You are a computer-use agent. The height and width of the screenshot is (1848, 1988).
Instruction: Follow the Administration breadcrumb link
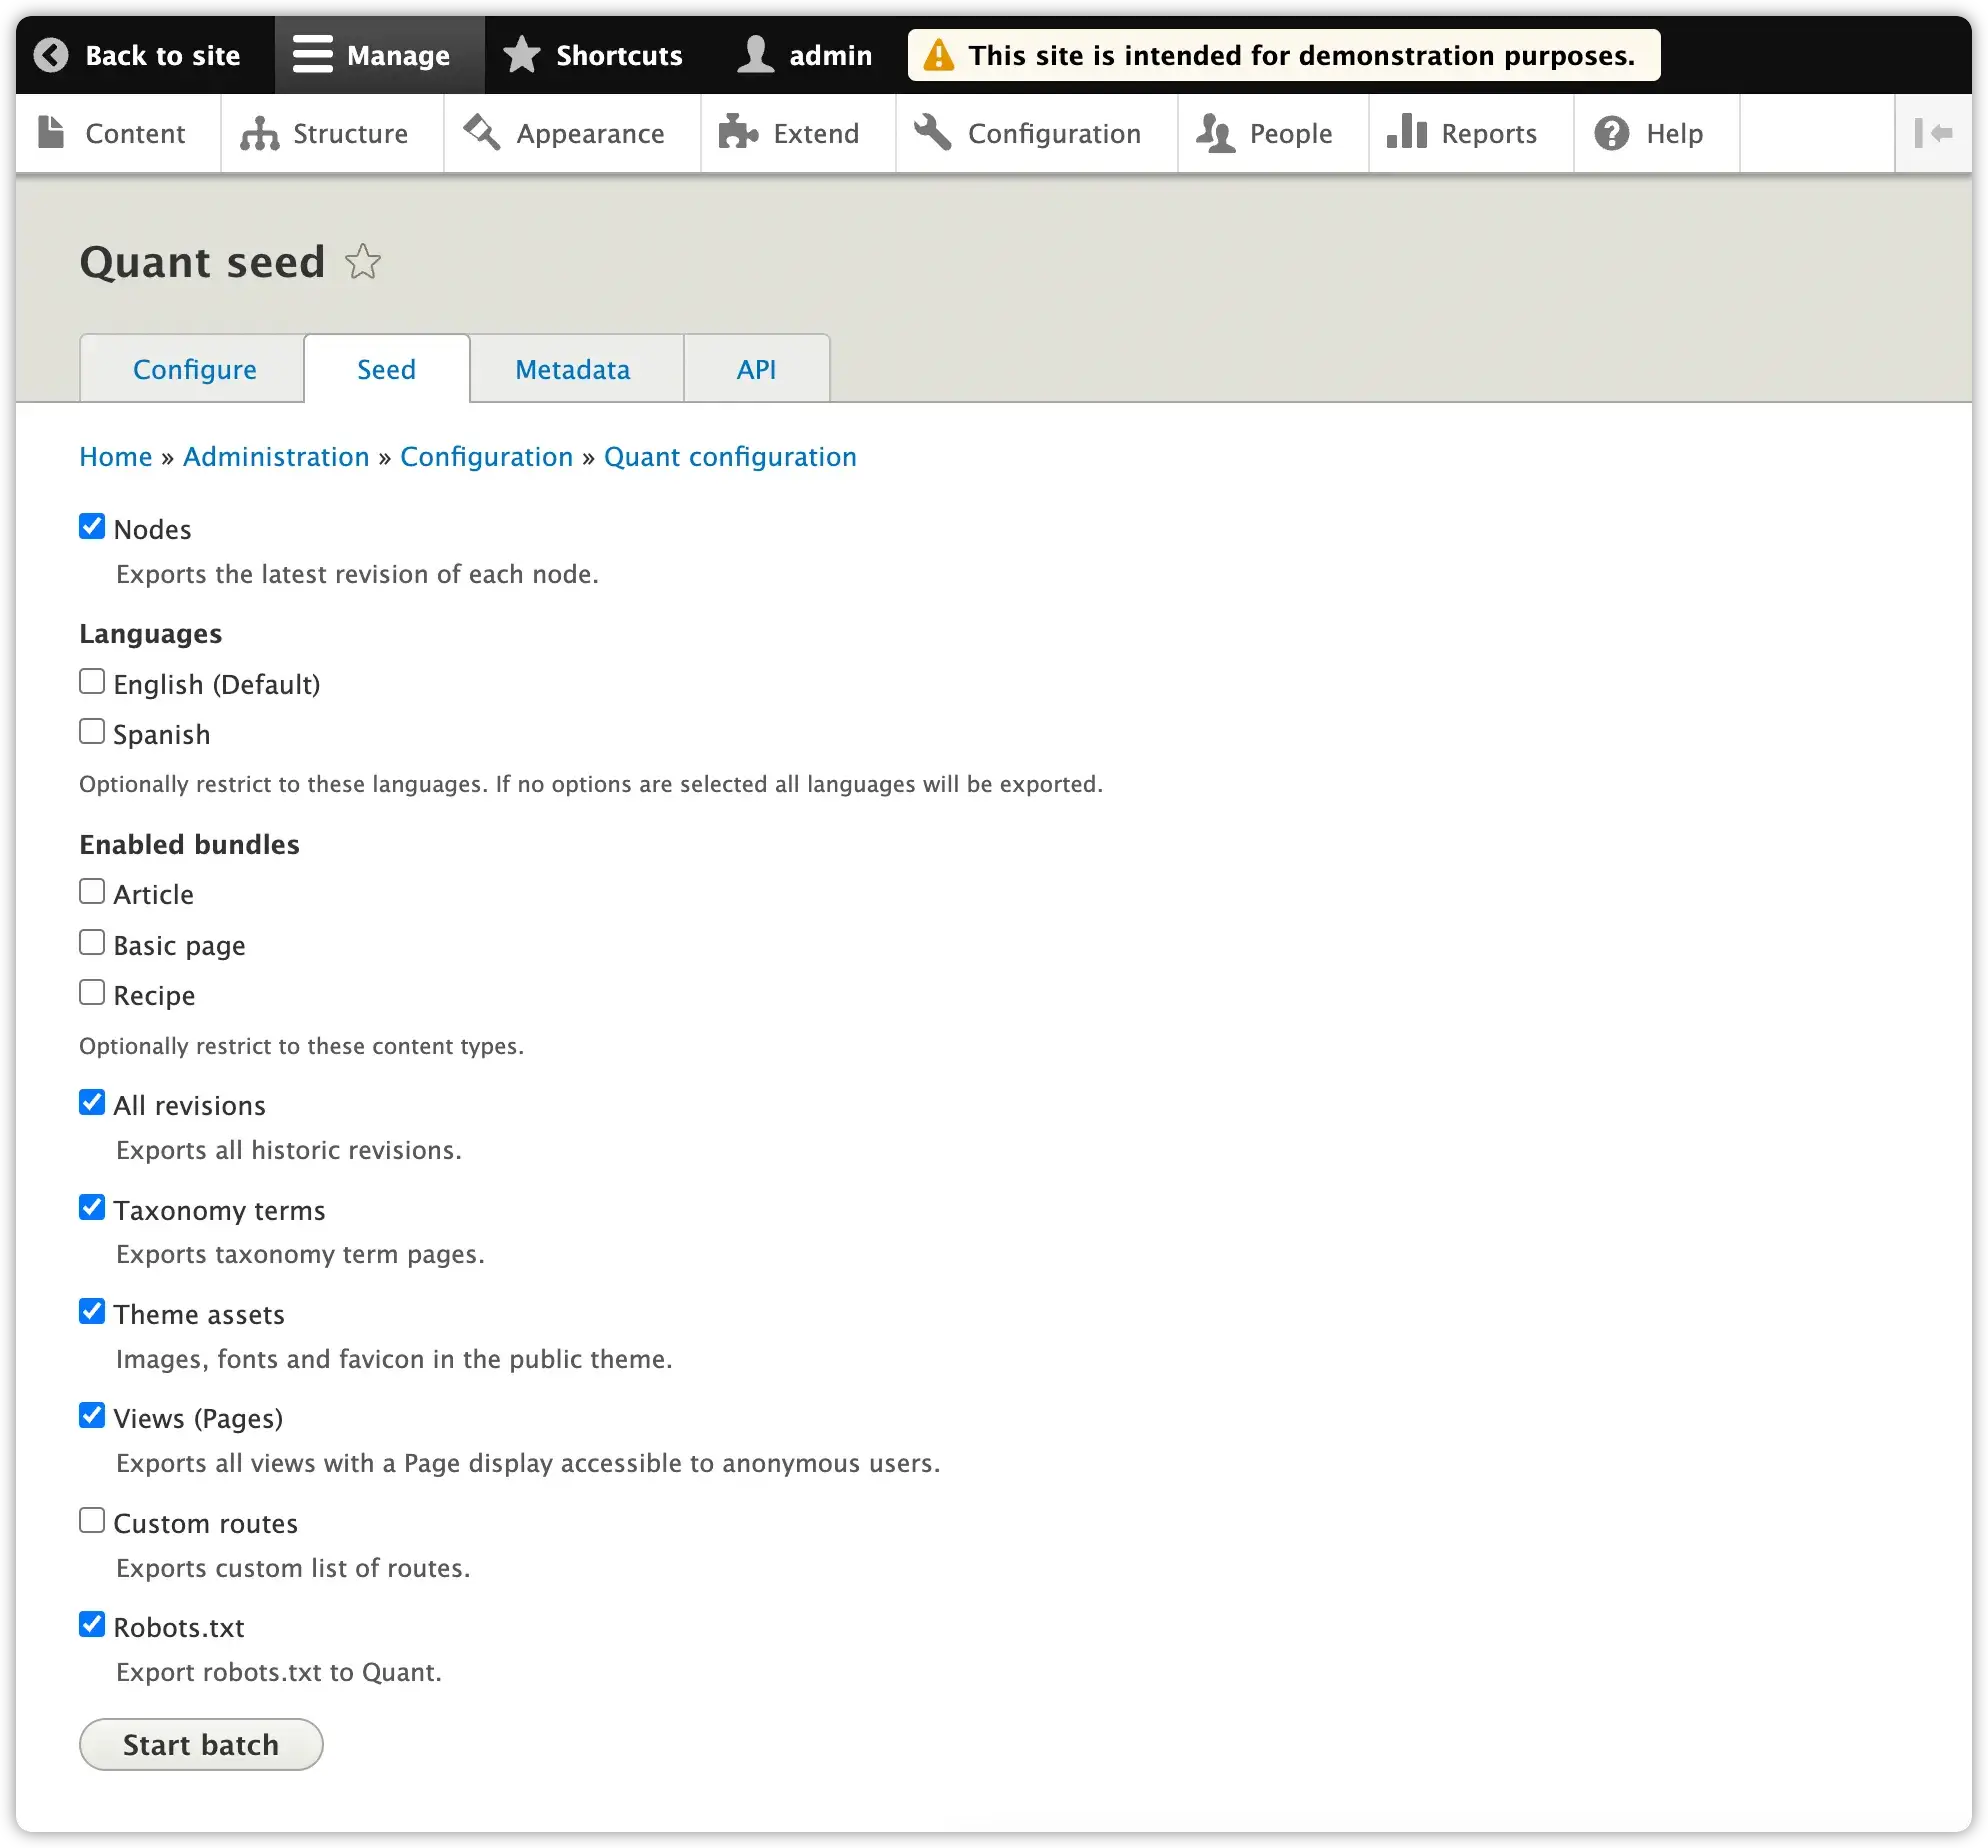(x=275, y=456)
